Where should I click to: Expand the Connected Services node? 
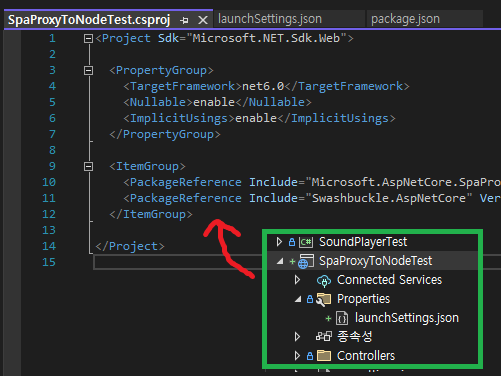[x=297, y=280]
